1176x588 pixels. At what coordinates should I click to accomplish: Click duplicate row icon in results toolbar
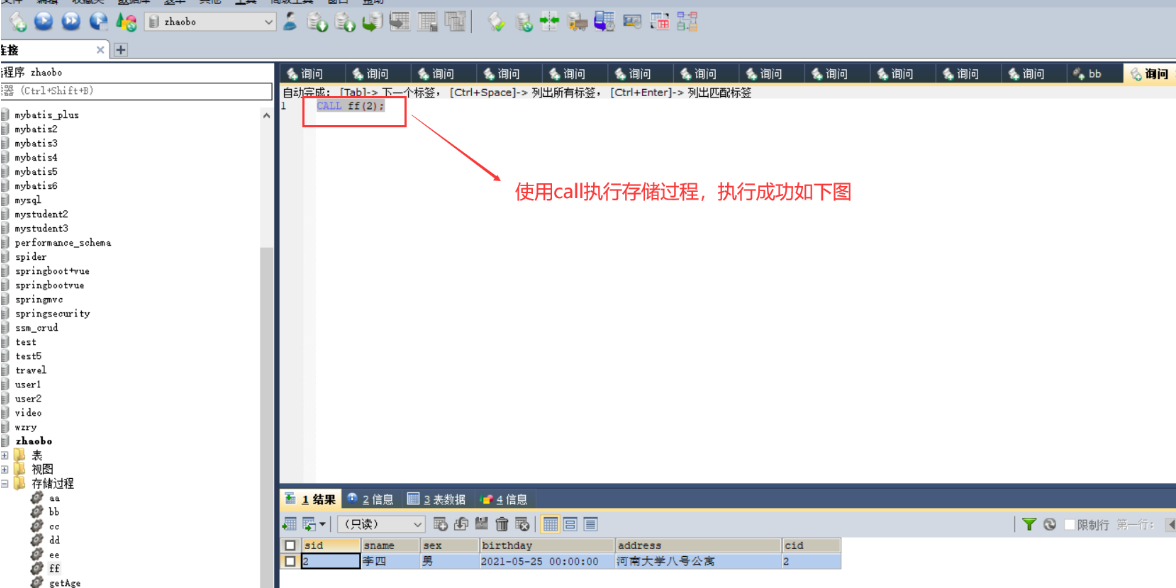tap(461, 524)
